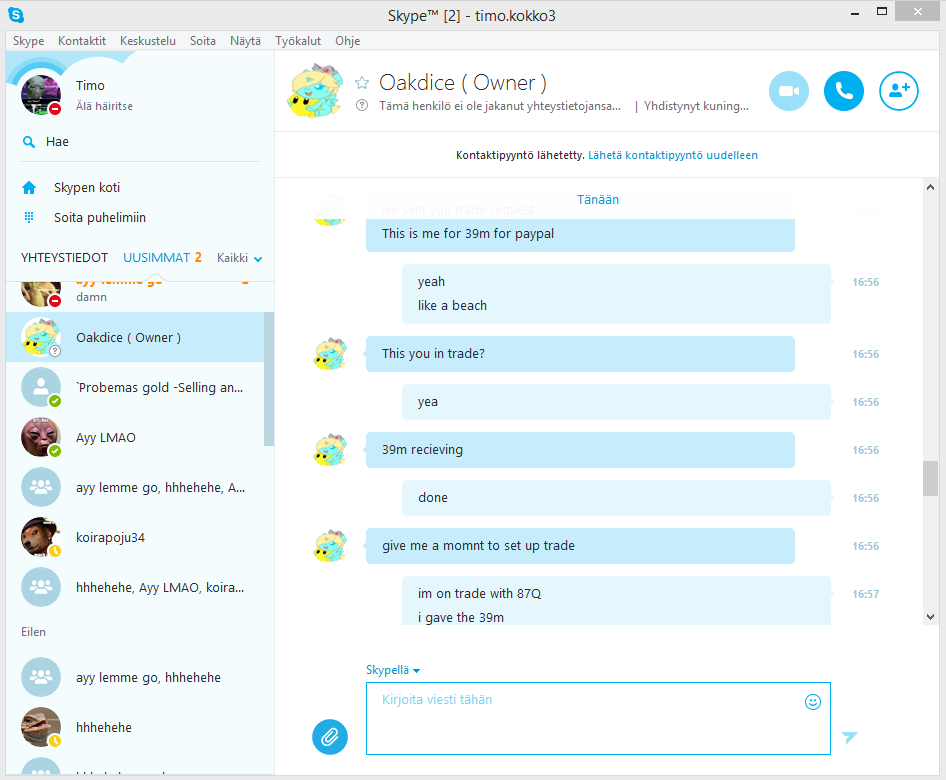This screenshot has width=946, height=780.
Task: Start a video call with Oakdice
Action: click(x=789, y=91)
